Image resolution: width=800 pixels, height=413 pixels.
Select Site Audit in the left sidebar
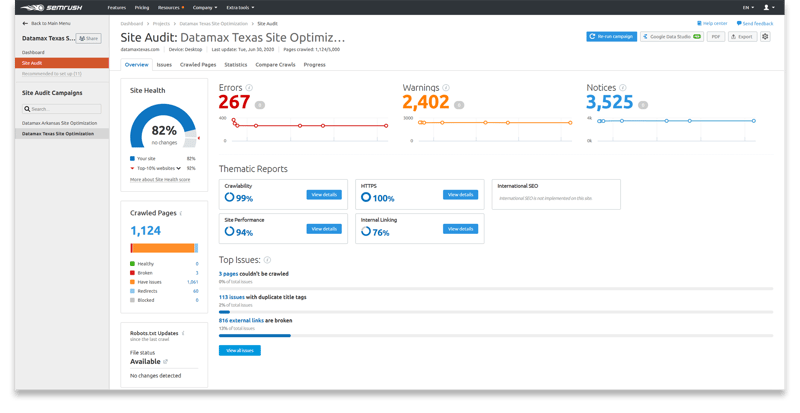(62, 63)
